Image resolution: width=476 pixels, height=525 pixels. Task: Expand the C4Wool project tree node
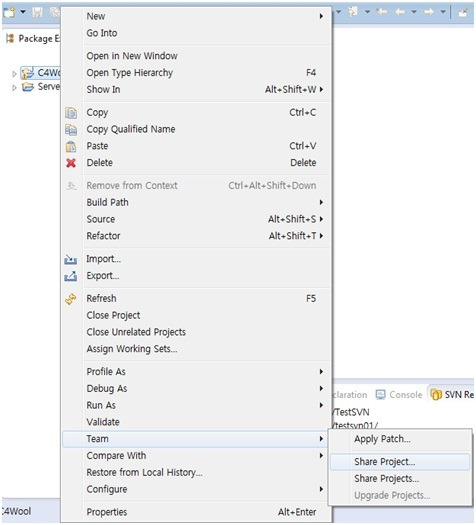coord(14,74)
